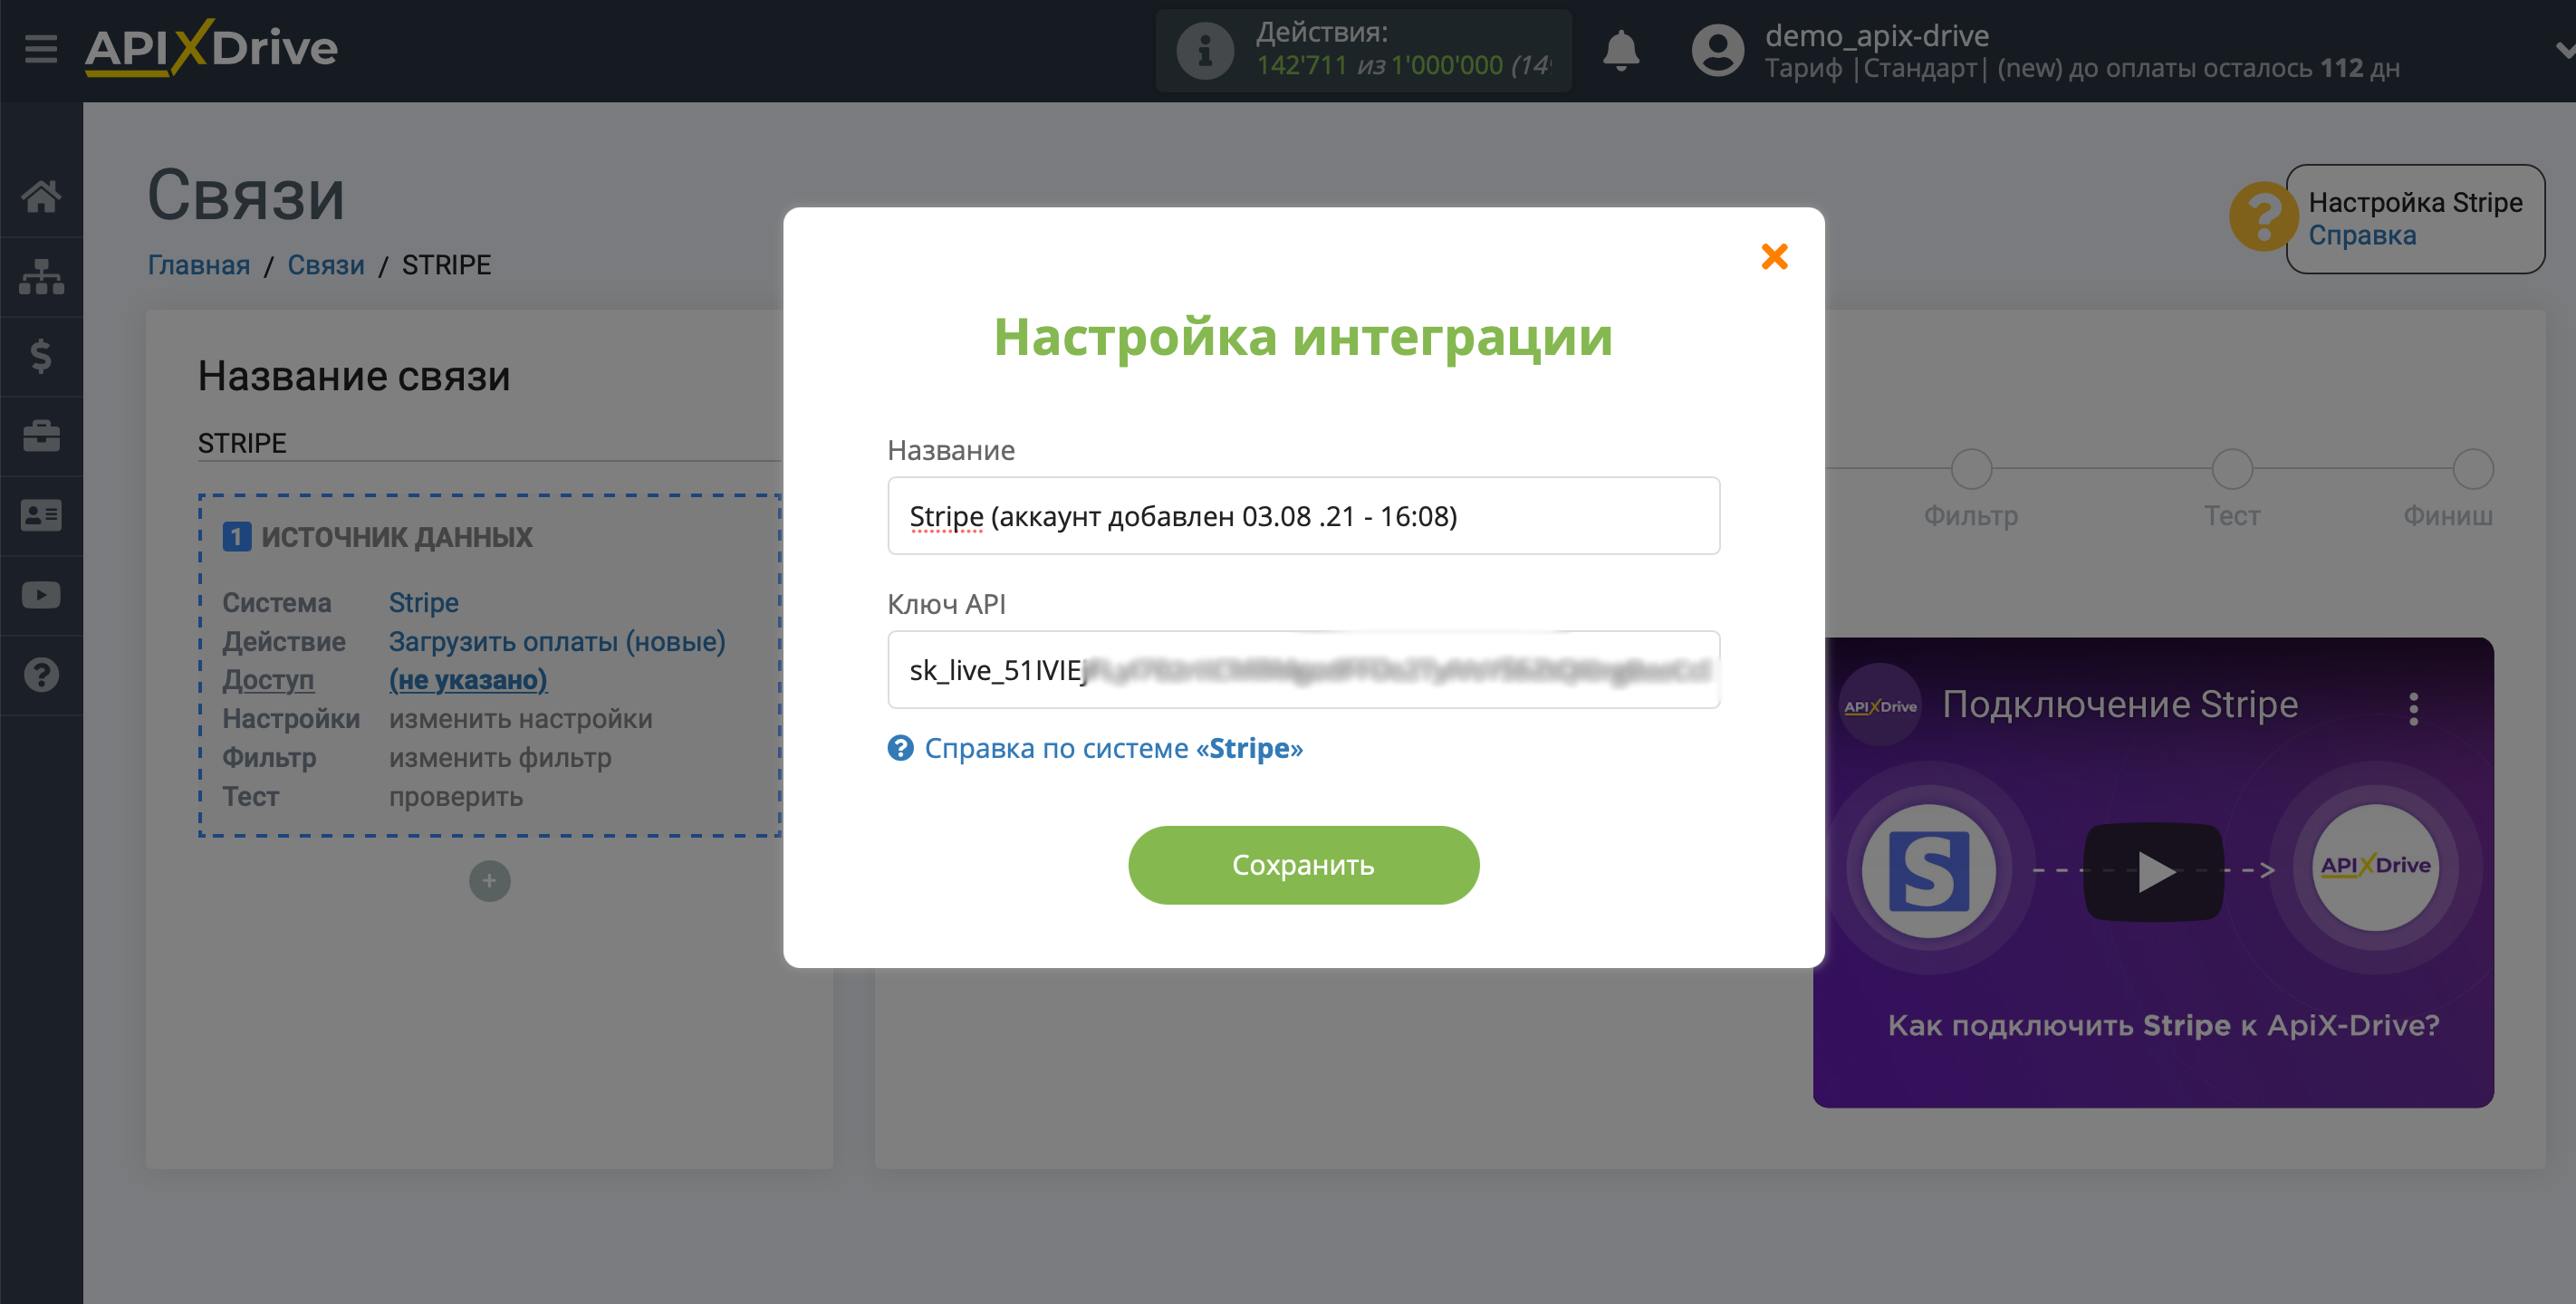Click the orange help question icon
2576x1304 pixels.
pos(2263,217)
